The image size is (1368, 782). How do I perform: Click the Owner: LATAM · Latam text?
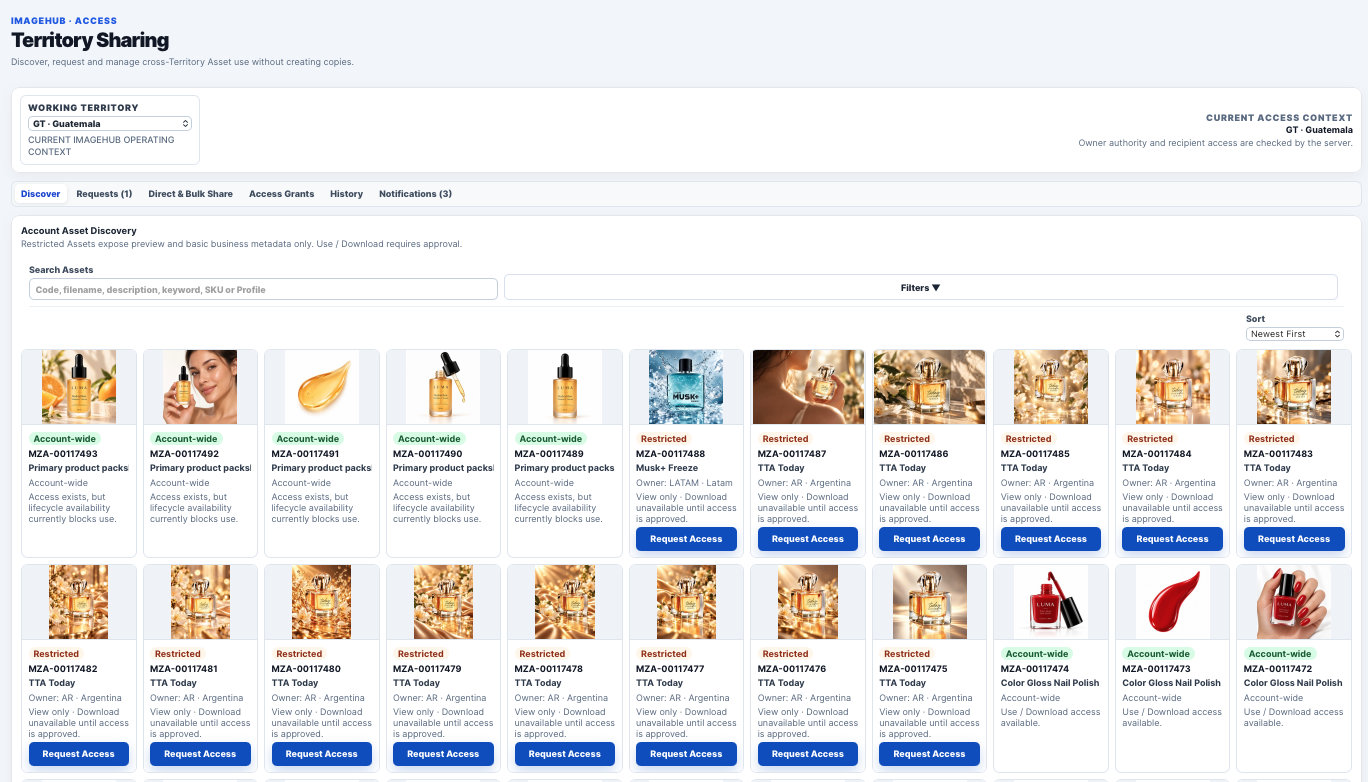click(684, 483)
